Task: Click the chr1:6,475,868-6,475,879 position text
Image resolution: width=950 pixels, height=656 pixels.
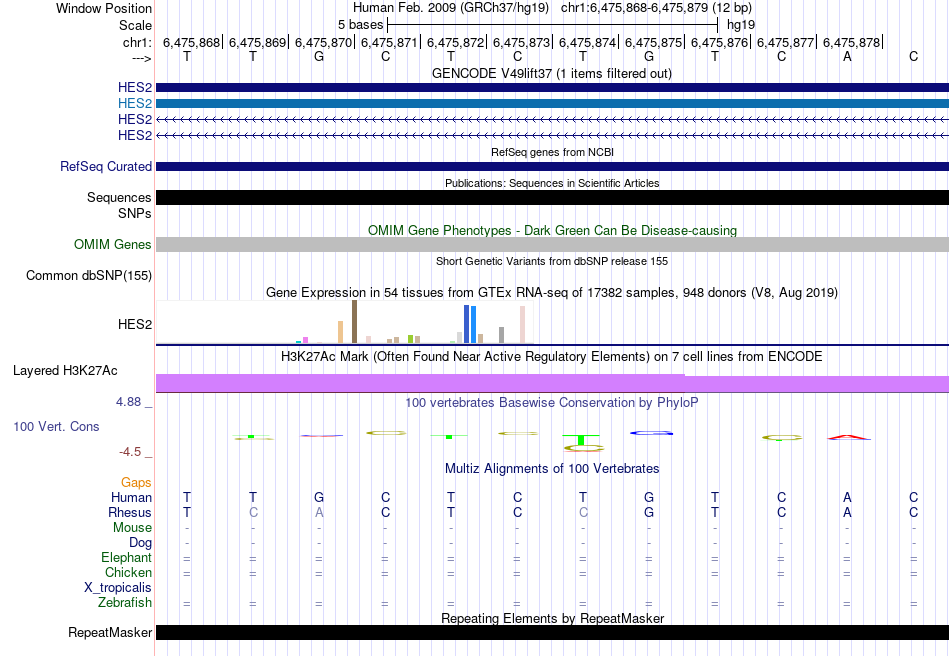Action: (656, 8)
